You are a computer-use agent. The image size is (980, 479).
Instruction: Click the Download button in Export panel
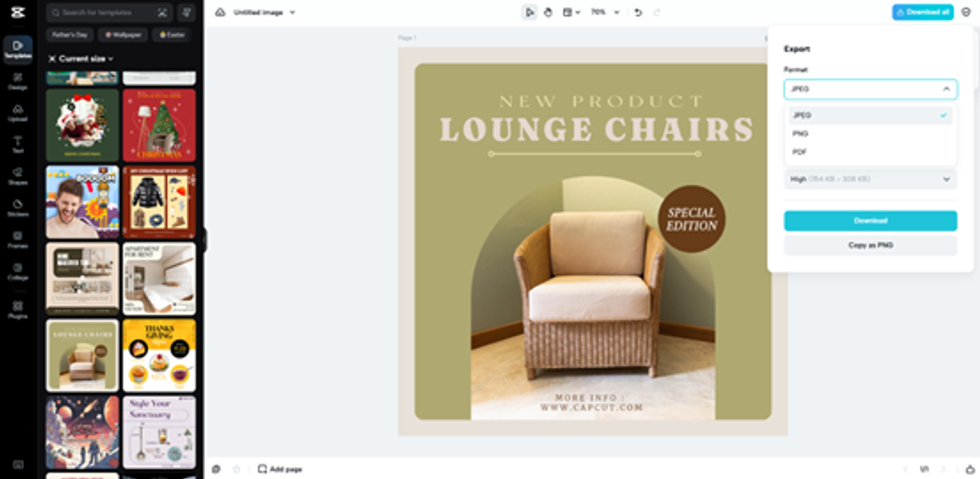tap(870, 221)
